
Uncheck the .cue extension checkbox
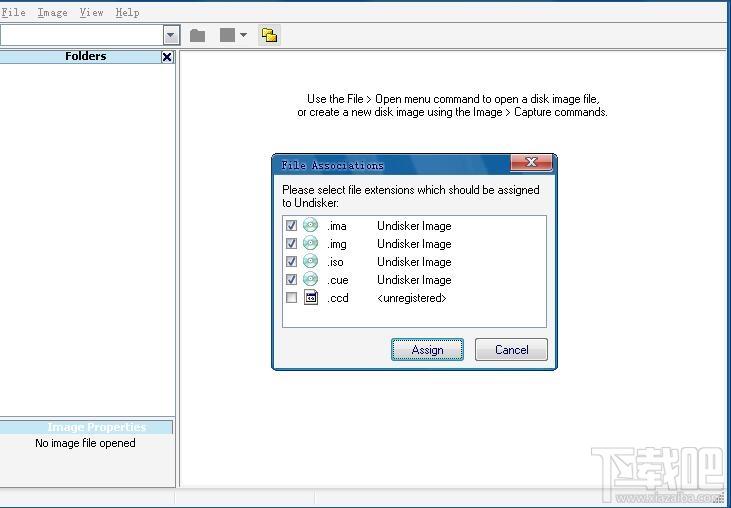(291, 280)
